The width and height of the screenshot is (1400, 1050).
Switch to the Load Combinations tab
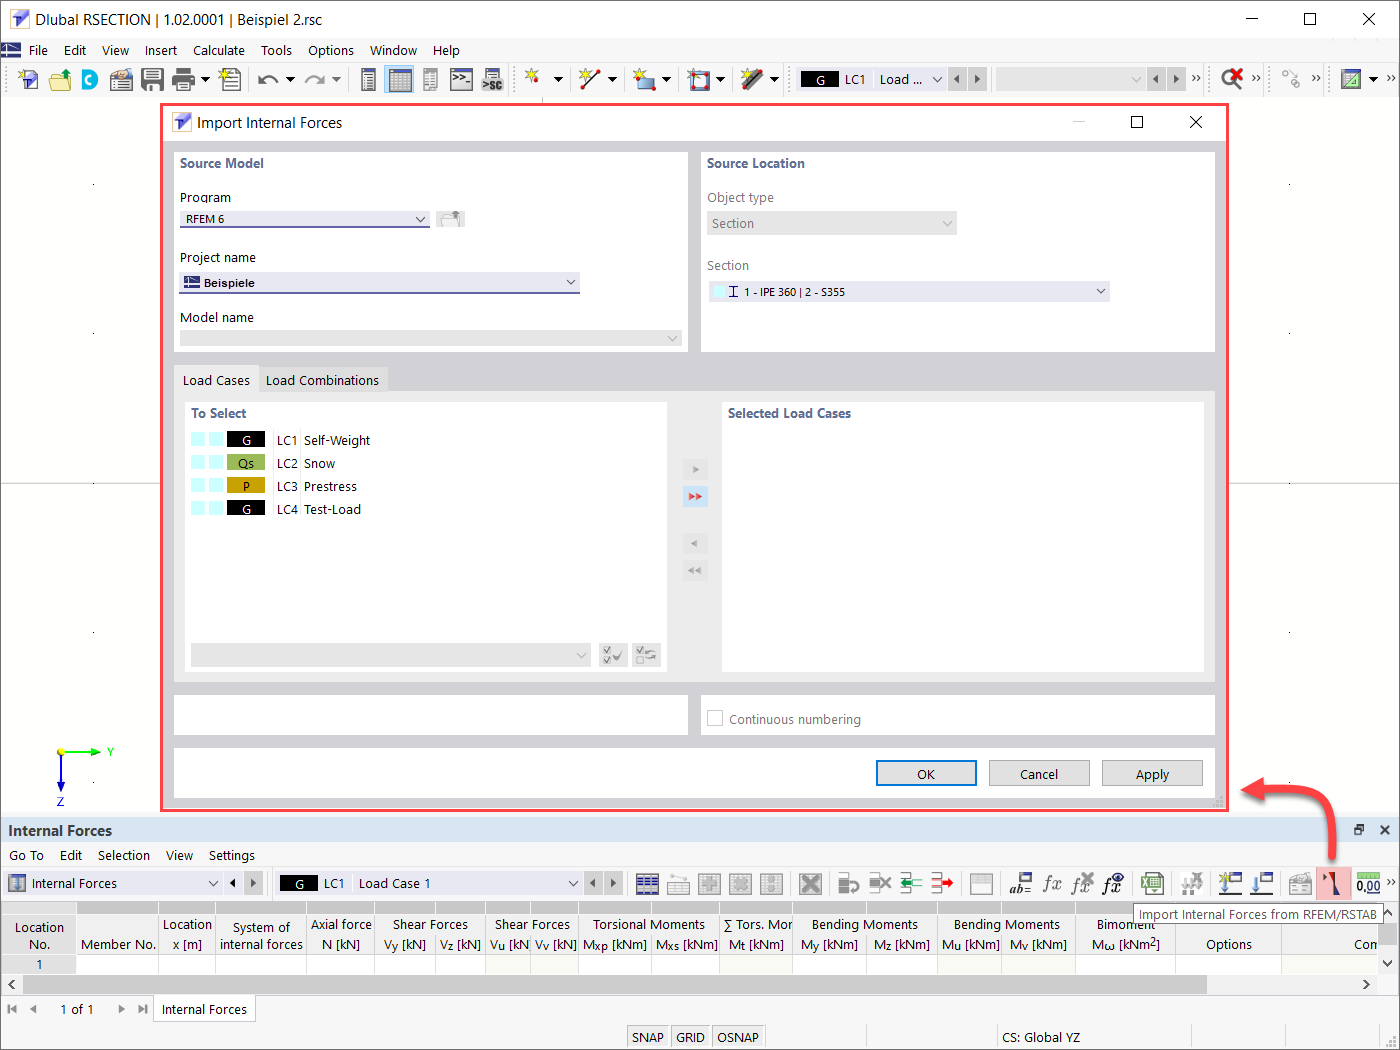[323, 379]
